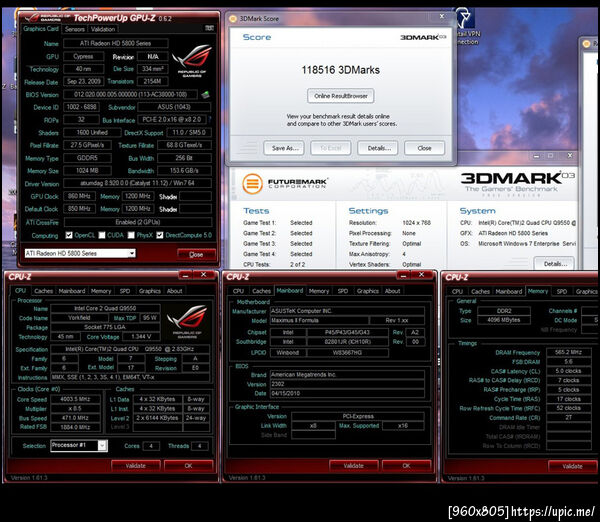600x522 pixels.
Task: Click the GPU name field ATI Radeon HD 5800 Series
Action: (116, 43)
